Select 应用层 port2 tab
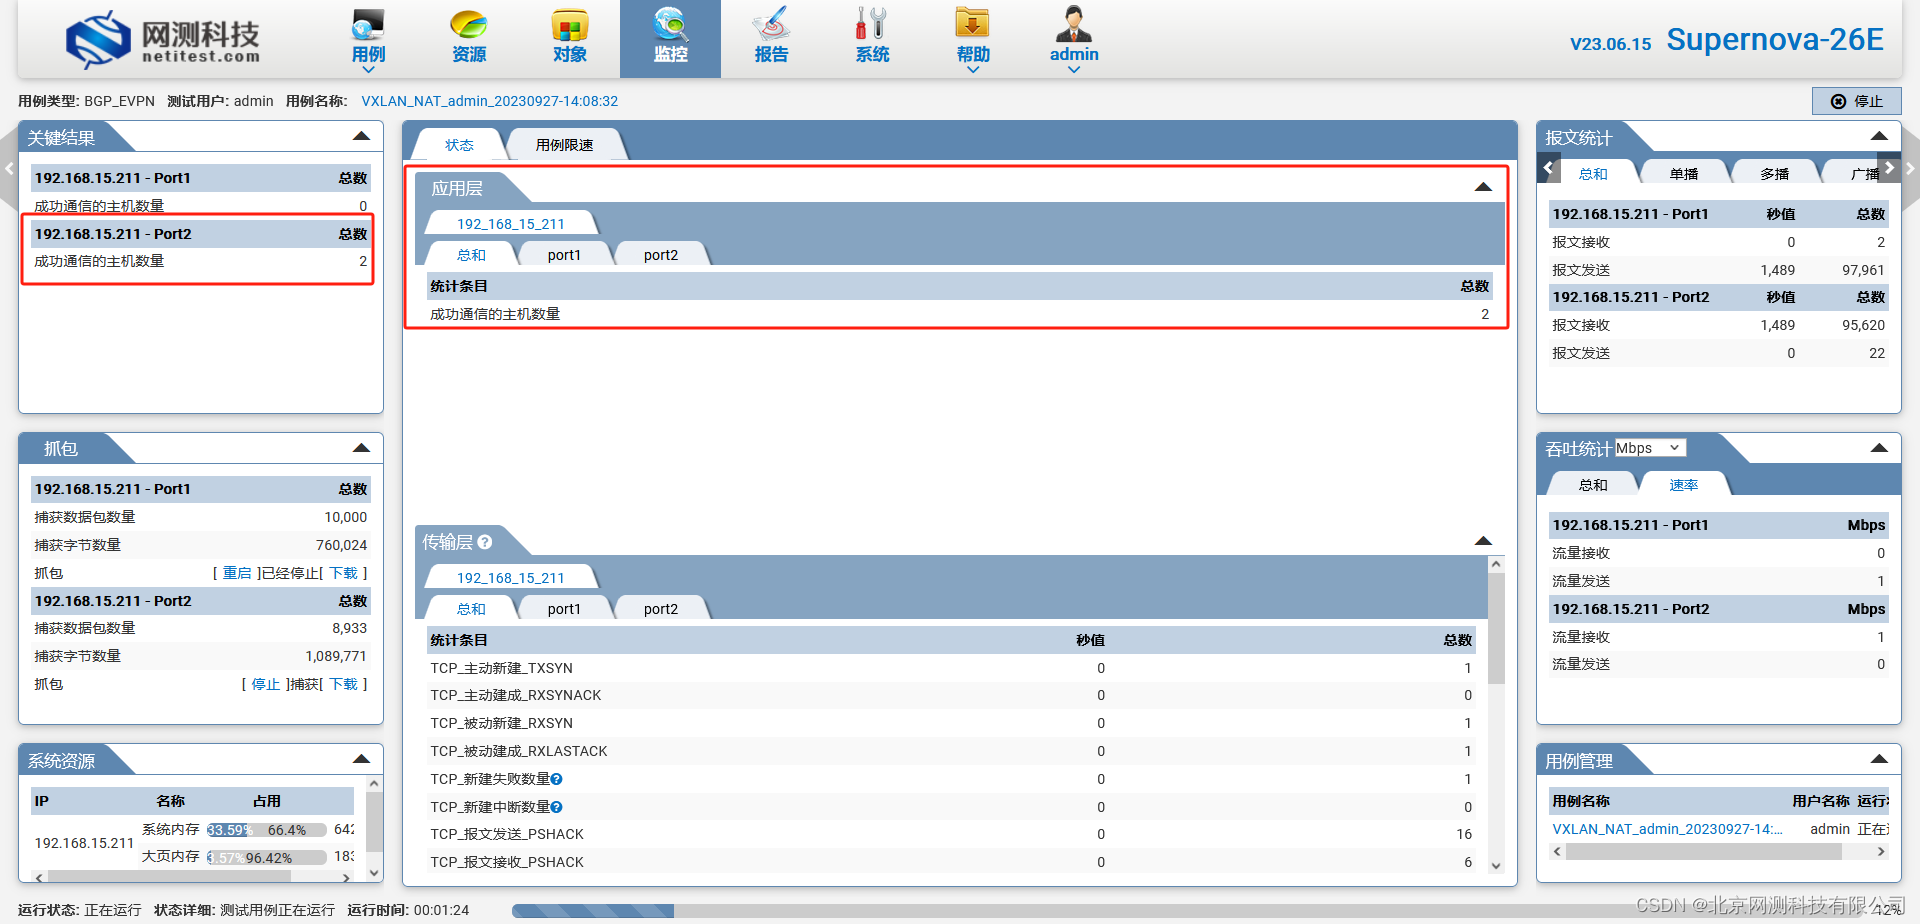1920x924 pixels. 661,255
